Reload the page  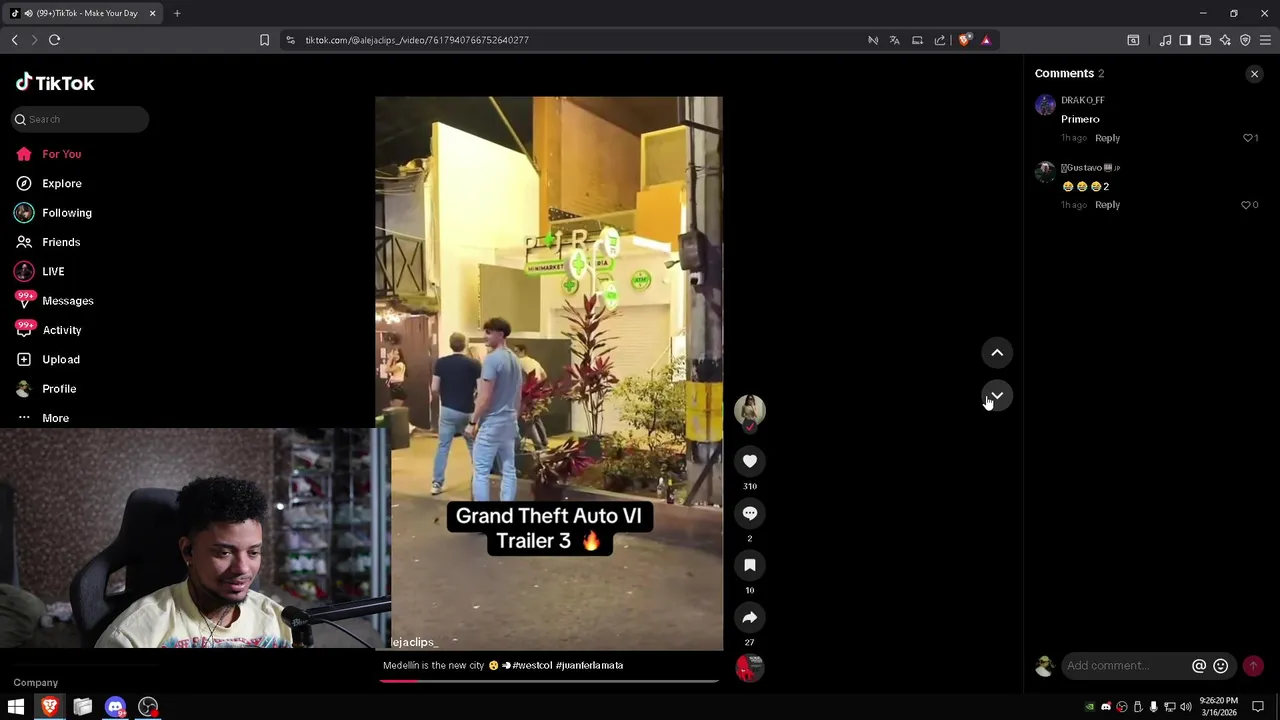54,40
